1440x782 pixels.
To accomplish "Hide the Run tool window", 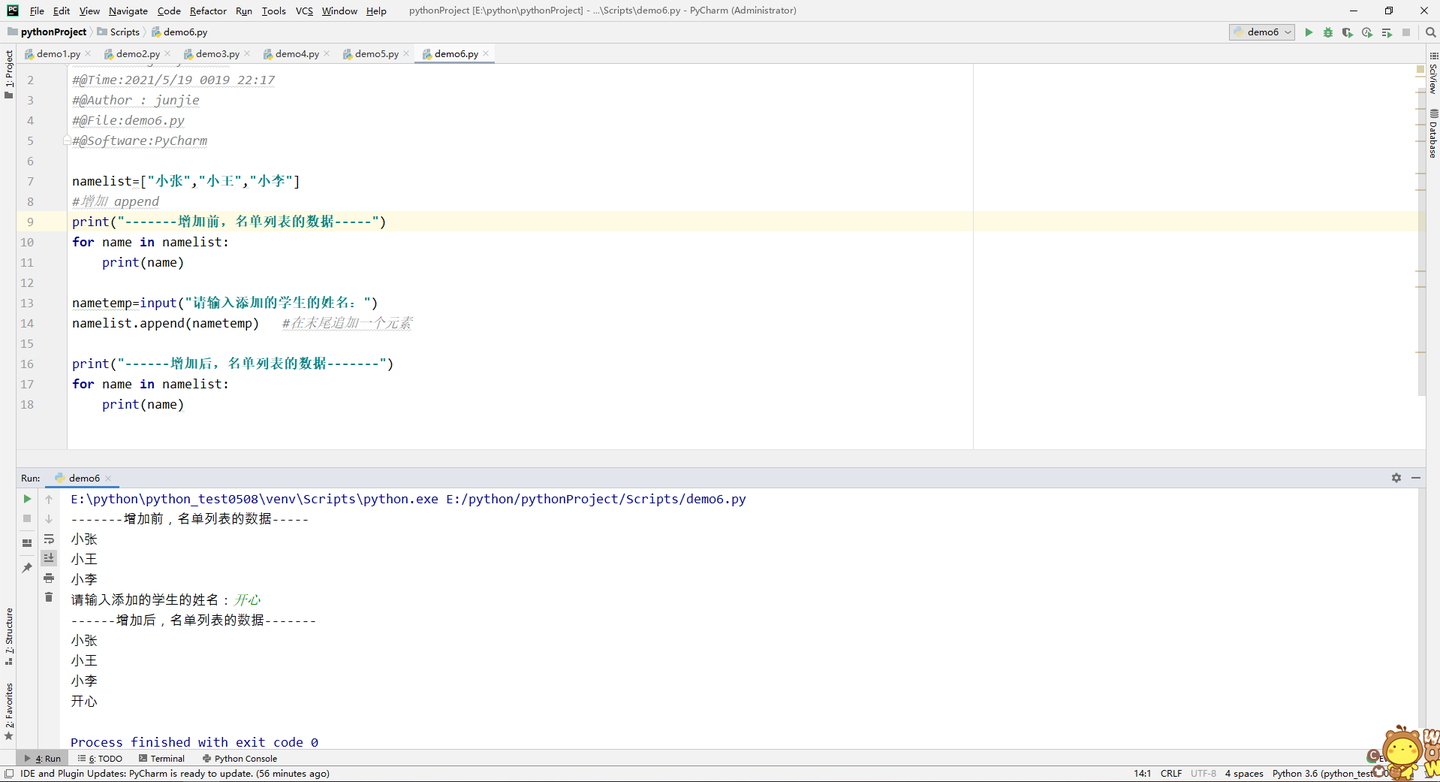I will (1416, 478).
